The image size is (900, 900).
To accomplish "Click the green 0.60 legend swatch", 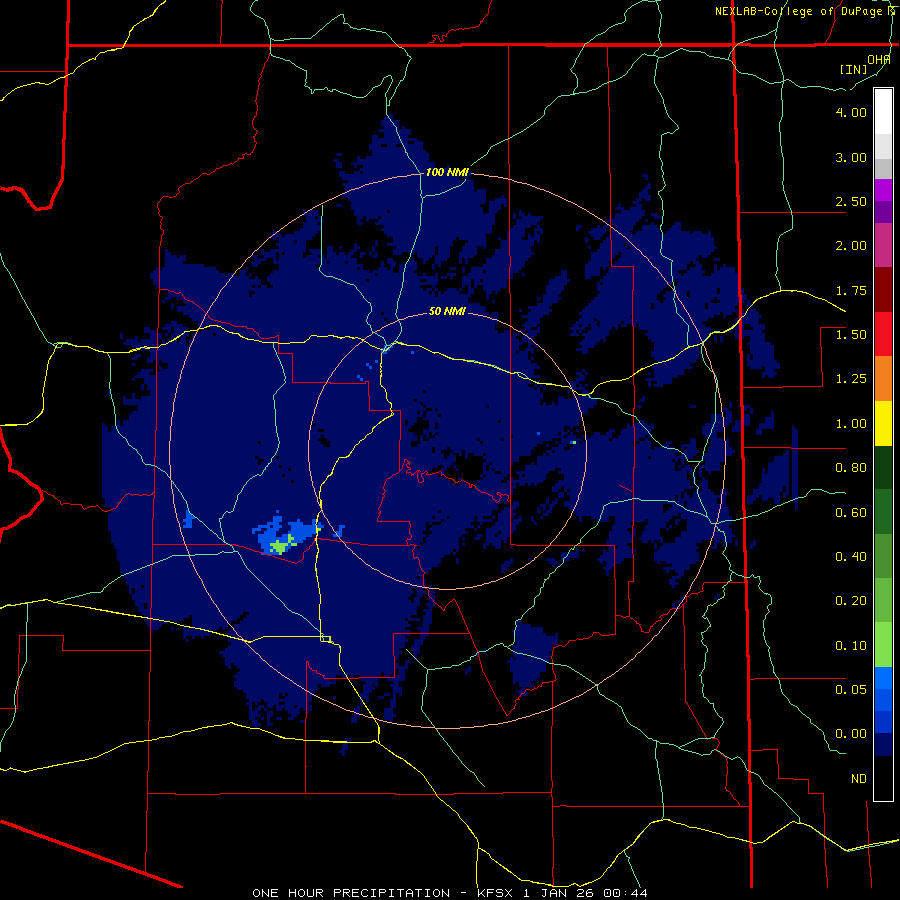I will (x=883, y=511).
